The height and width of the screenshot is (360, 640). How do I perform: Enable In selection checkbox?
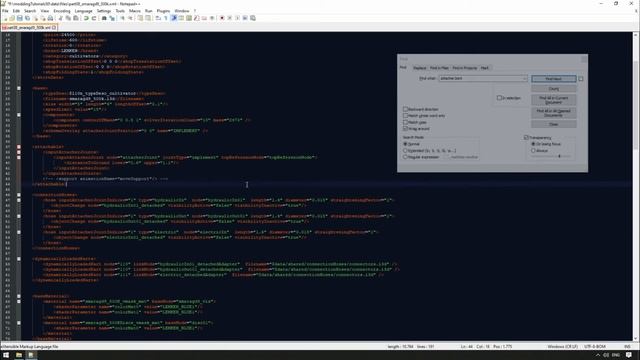pyautogui.click(x=499, y=98)
